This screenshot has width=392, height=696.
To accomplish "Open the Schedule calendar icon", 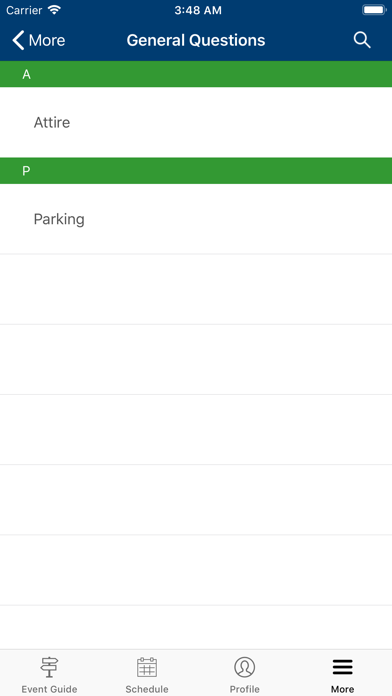I will (x=147, y=667).
